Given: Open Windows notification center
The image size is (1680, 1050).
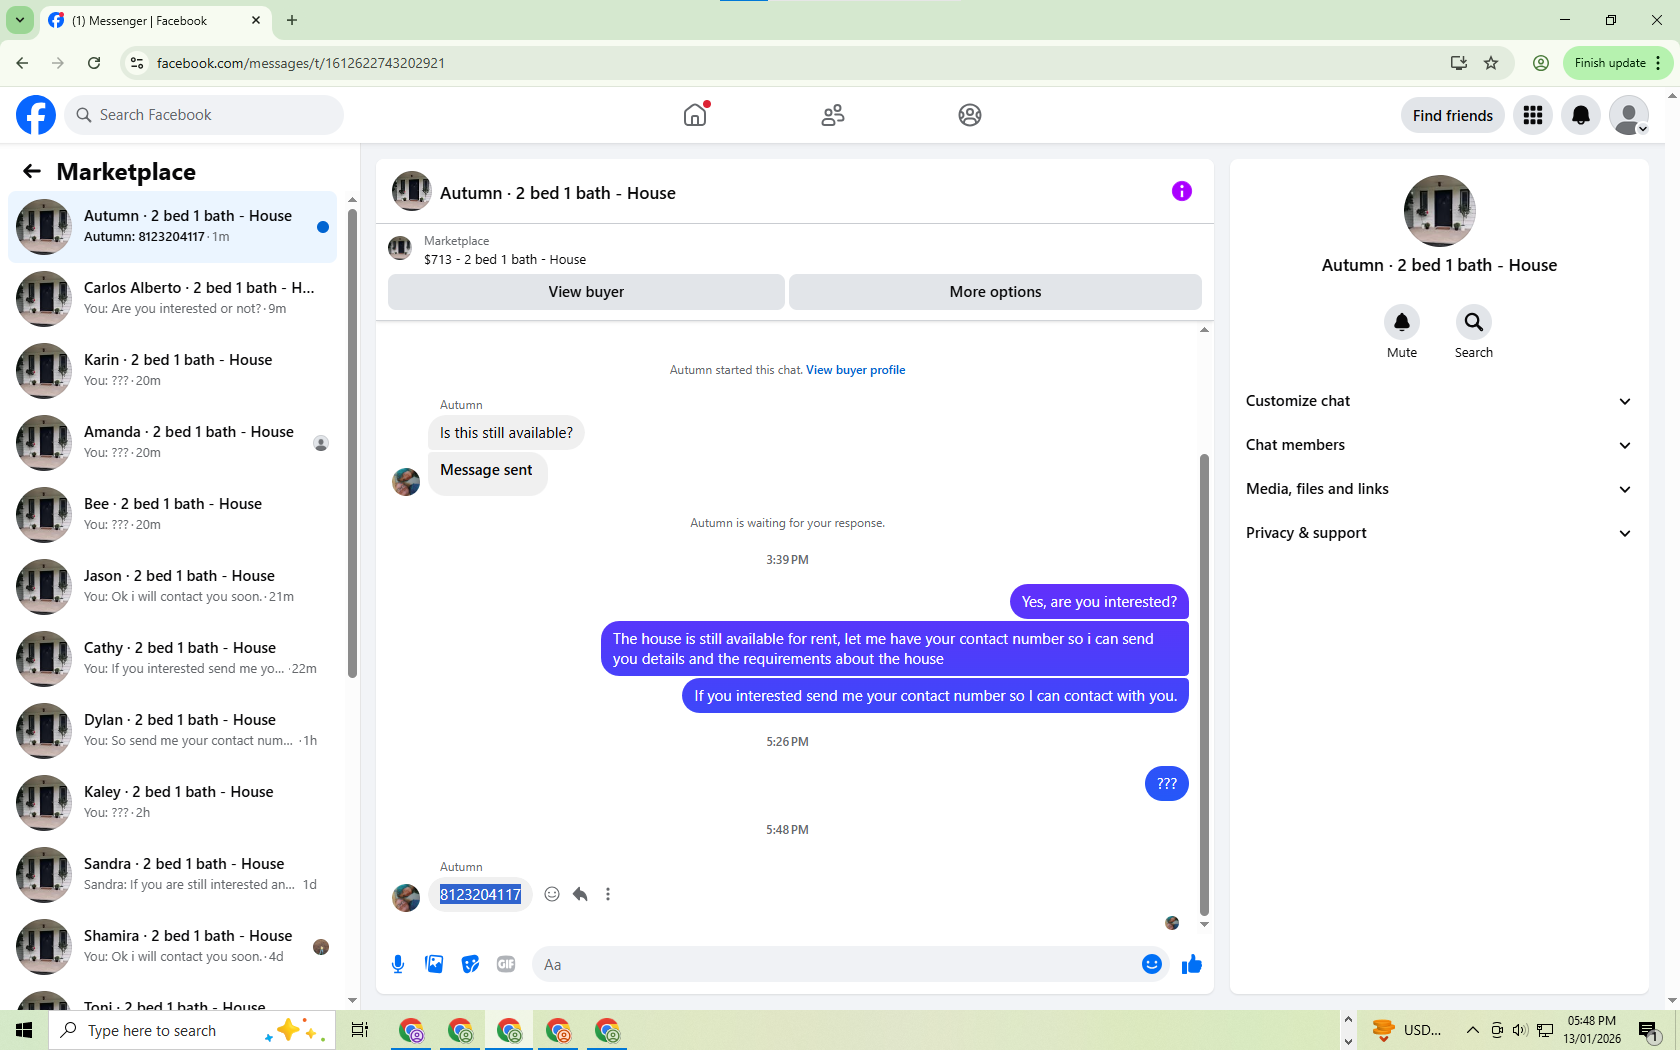Looking at the screenshot, I should pos(1649,1030).
